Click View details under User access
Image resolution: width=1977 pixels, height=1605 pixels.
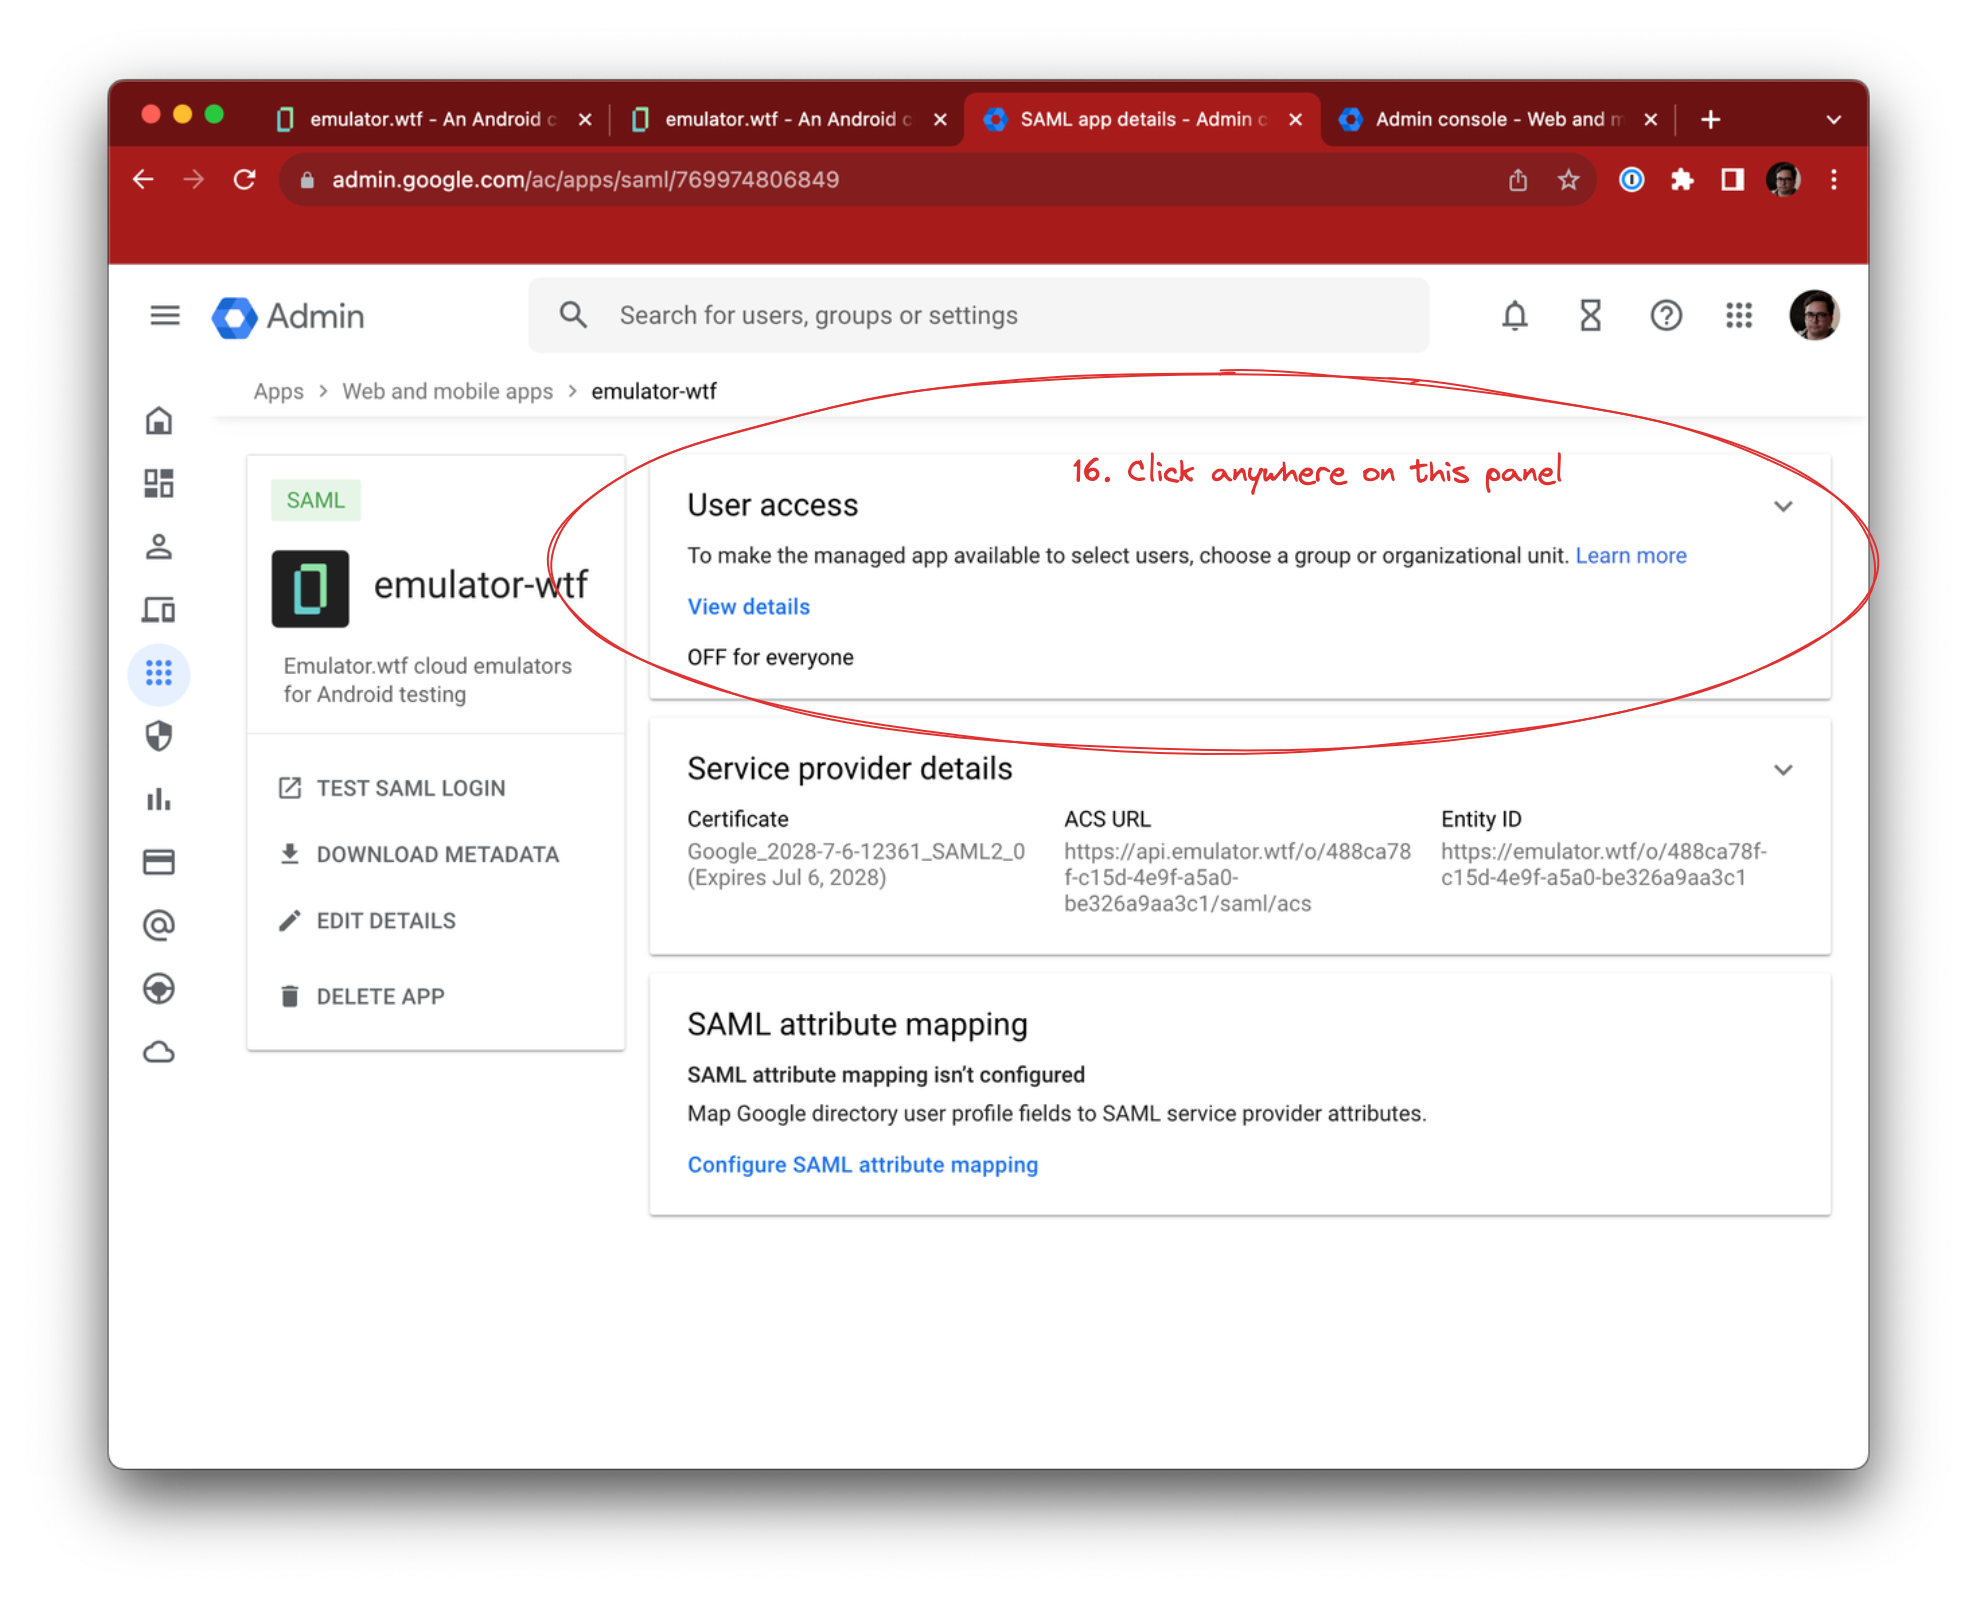(x=750, y=606)
